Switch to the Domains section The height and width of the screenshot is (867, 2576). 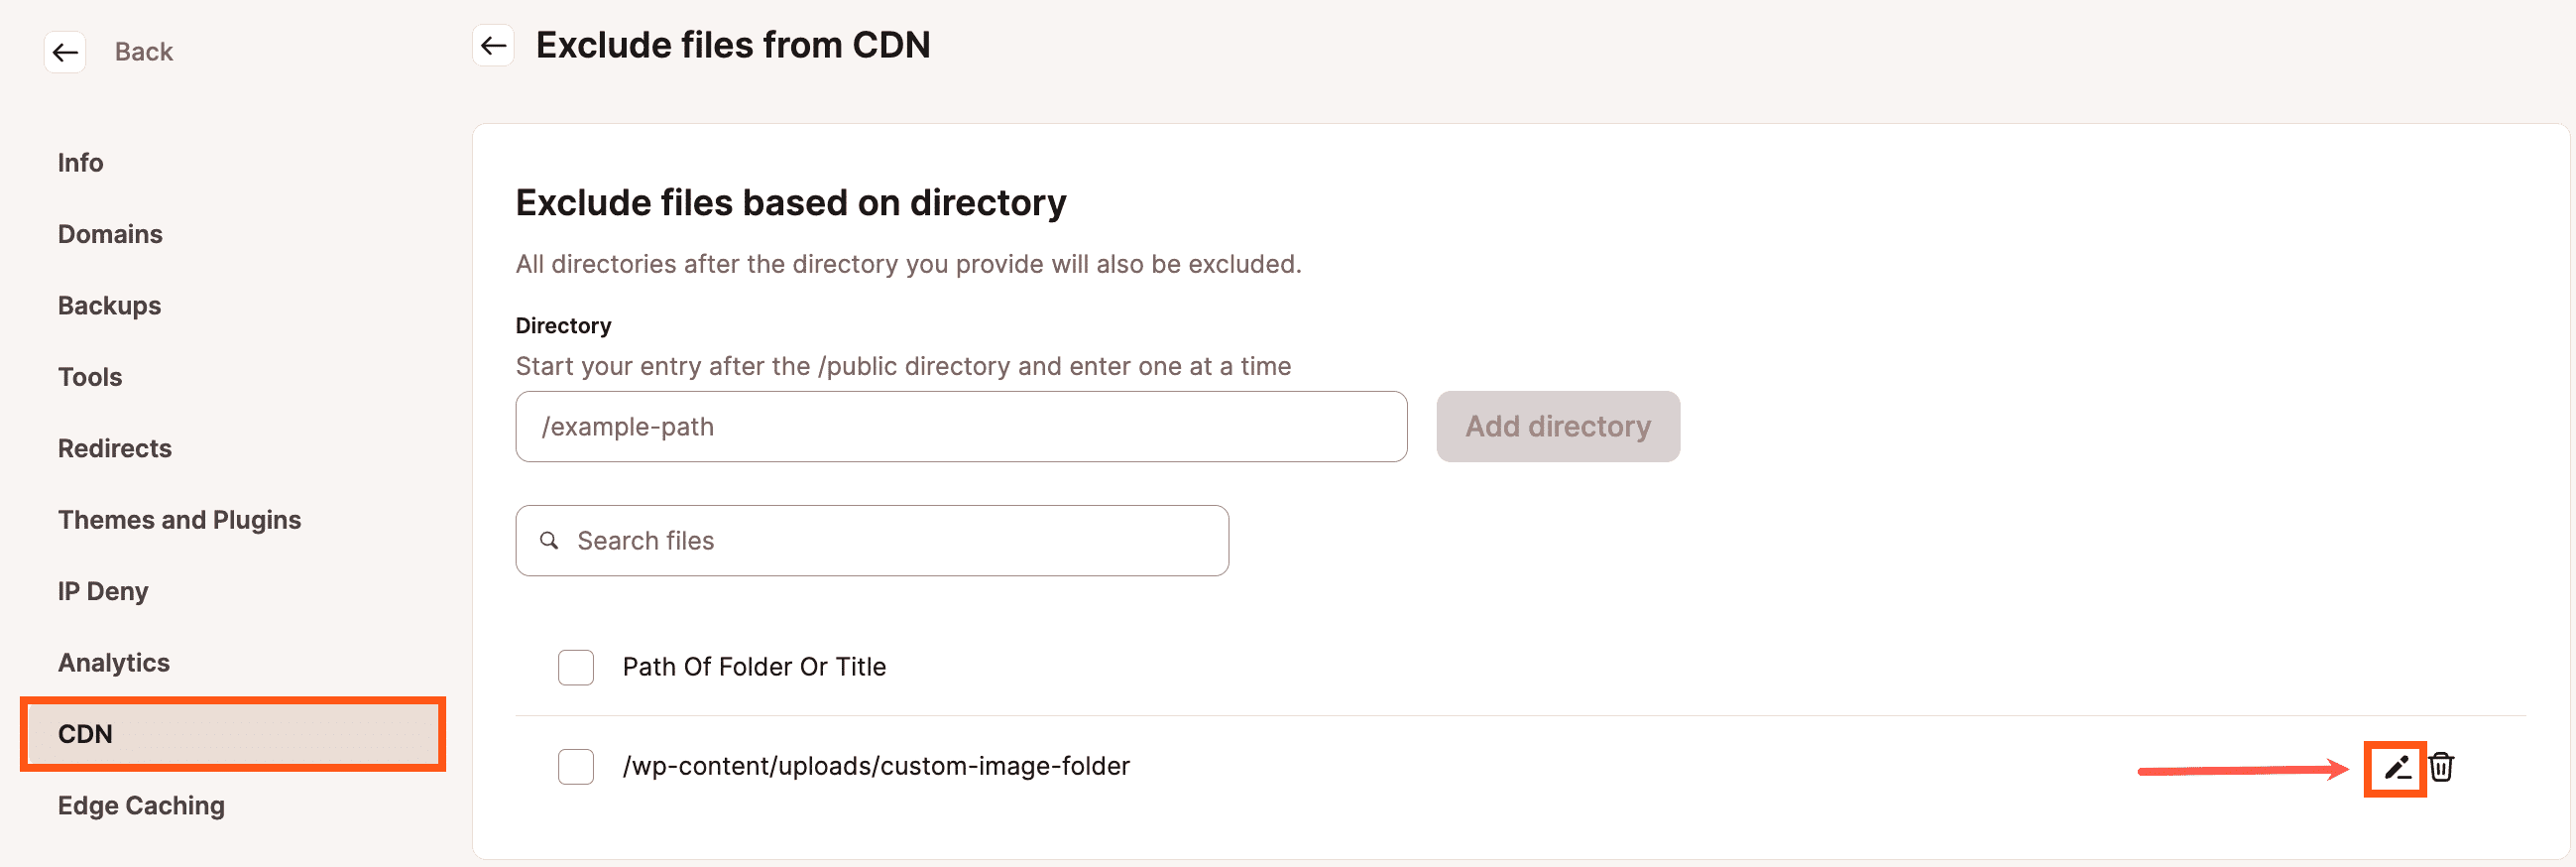[x=110, y=233]
